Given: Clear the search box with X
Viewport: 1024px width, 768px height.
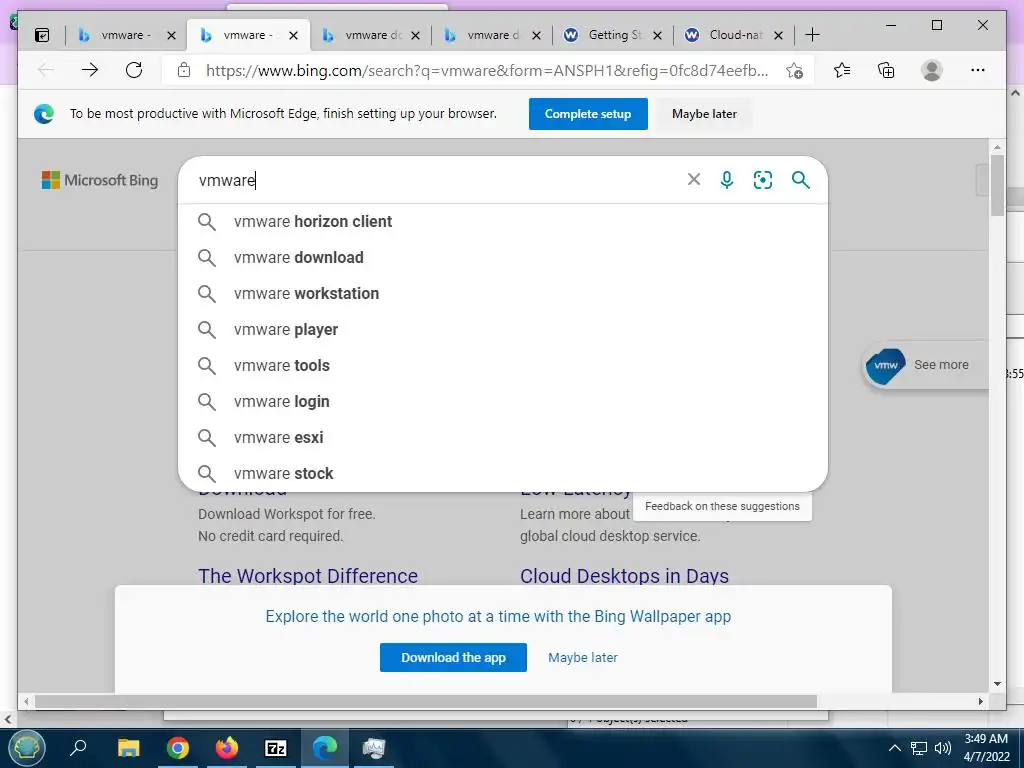Looking at the screenshot, I should click(694, 180).
